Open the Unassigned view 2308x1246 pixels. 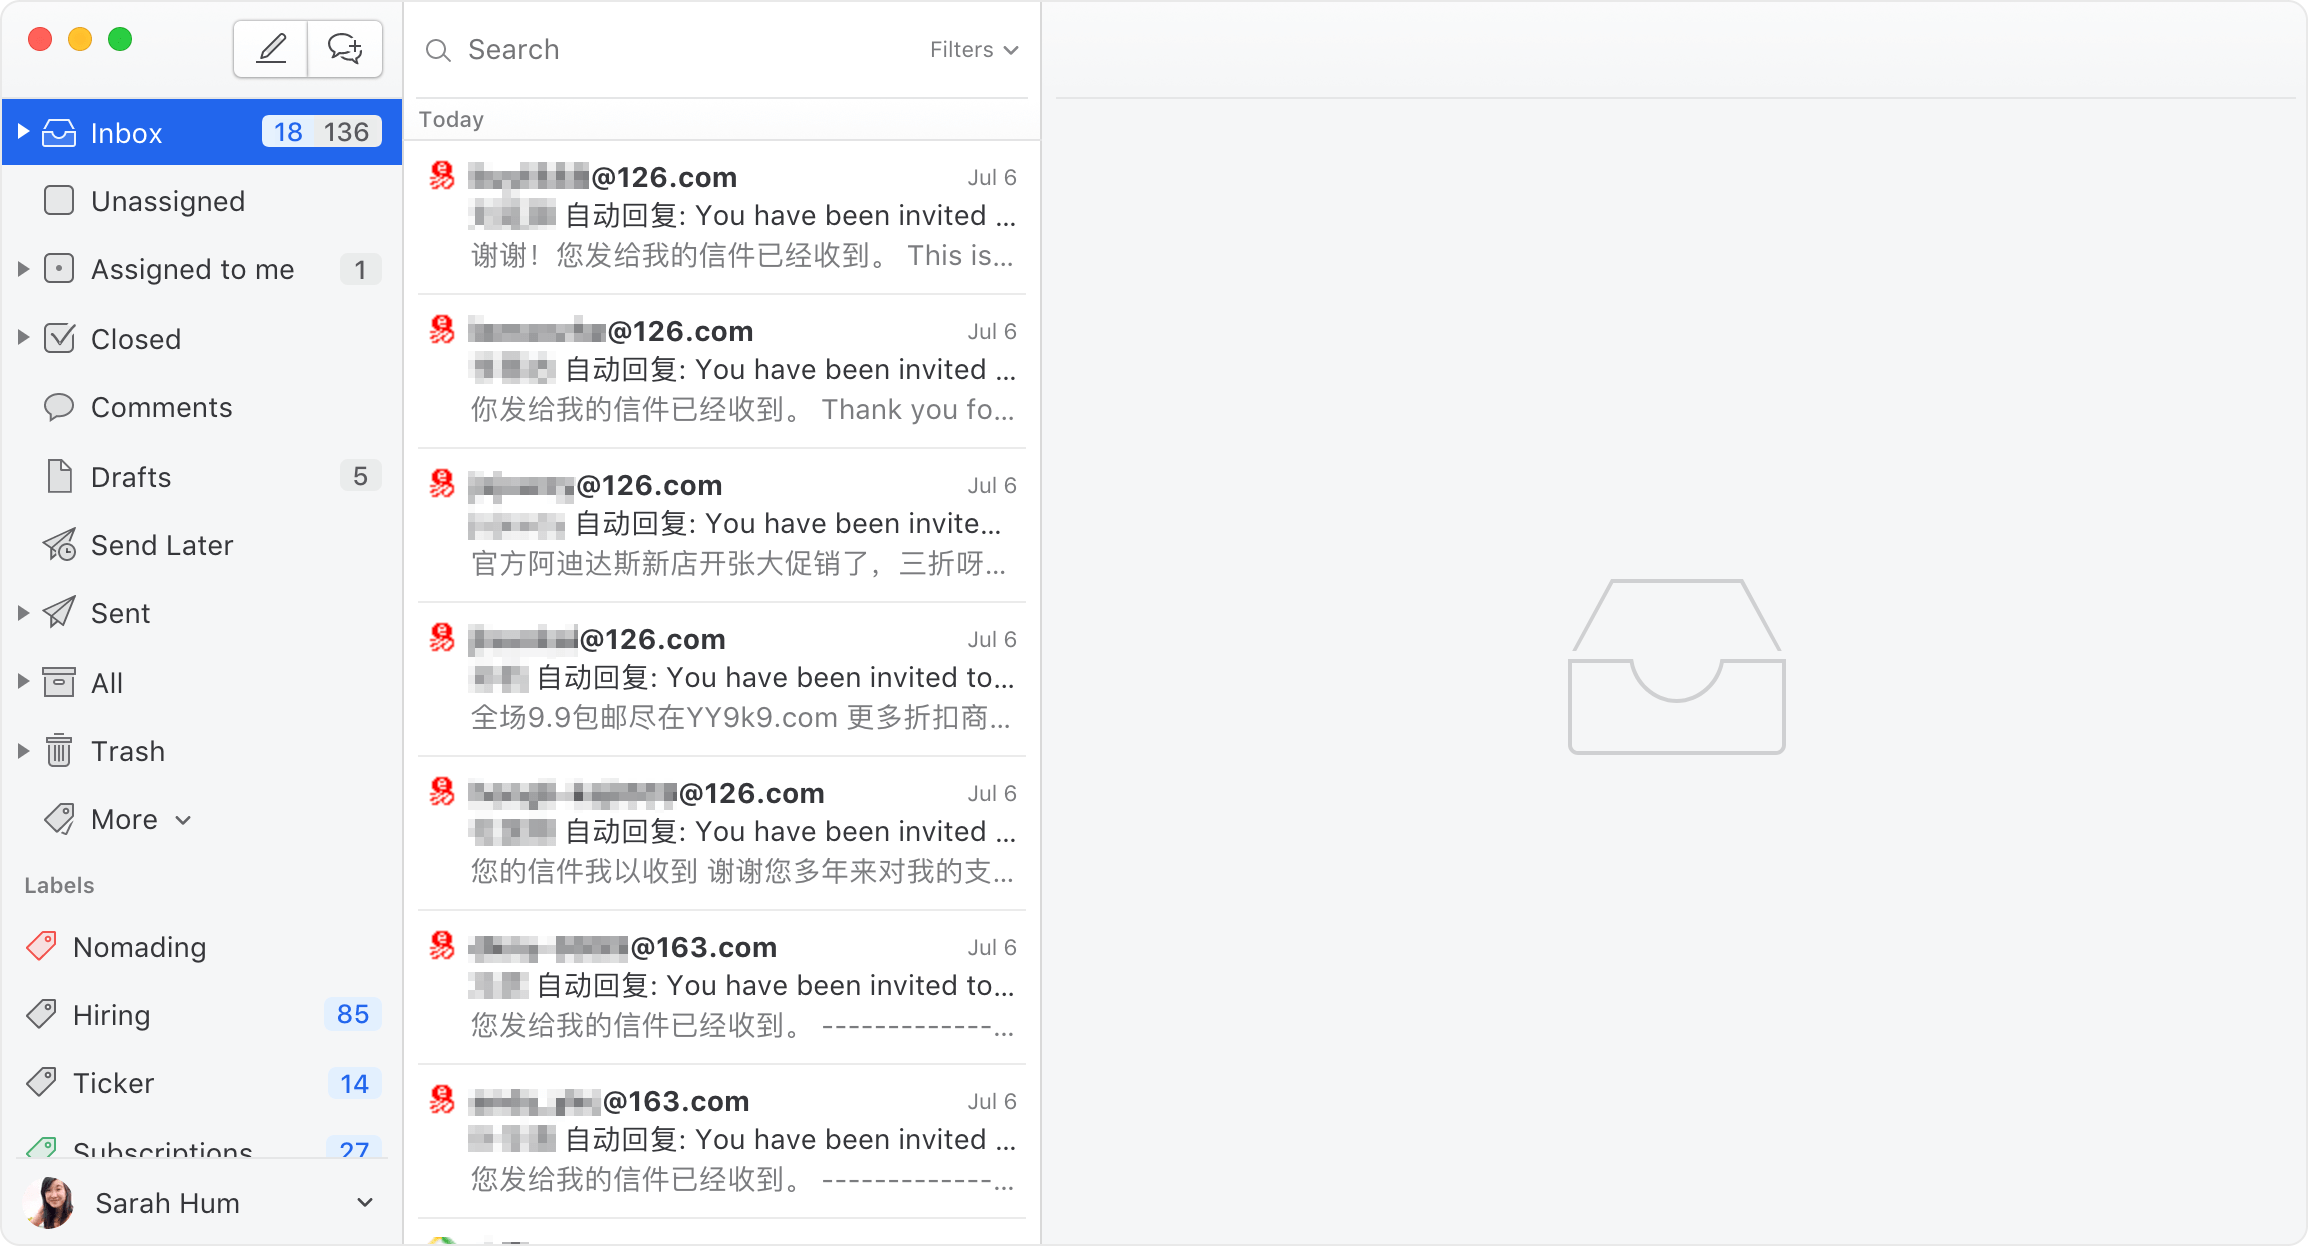pos(202,201)
